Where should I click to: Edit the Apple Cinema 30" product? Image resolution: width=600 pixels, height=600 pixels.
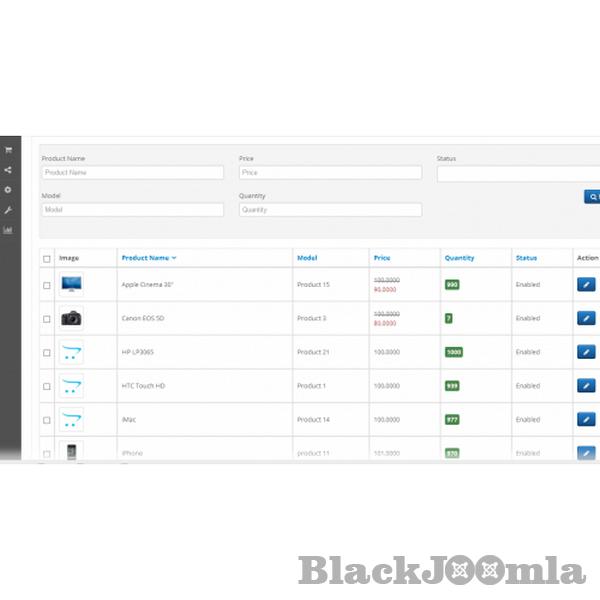(586, 285)
